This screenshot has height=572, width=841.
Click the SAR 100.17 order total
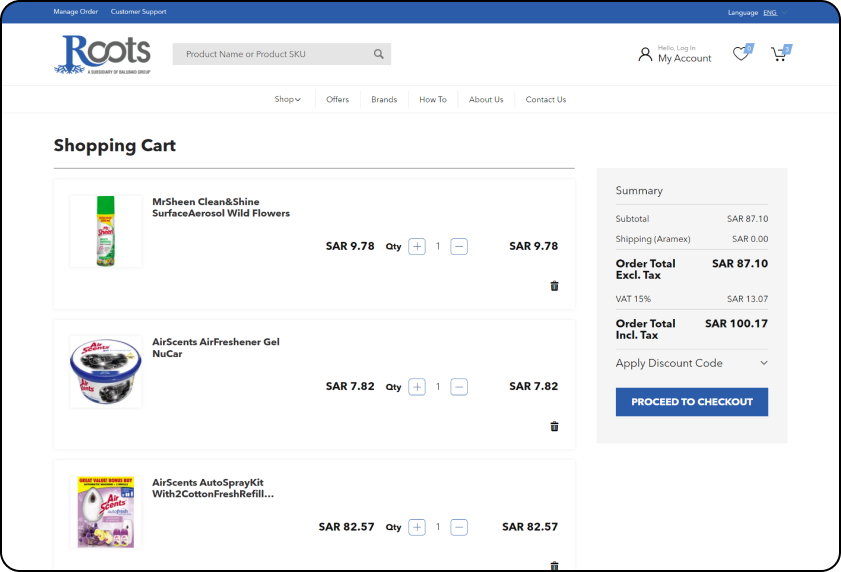tap(736, 323)
